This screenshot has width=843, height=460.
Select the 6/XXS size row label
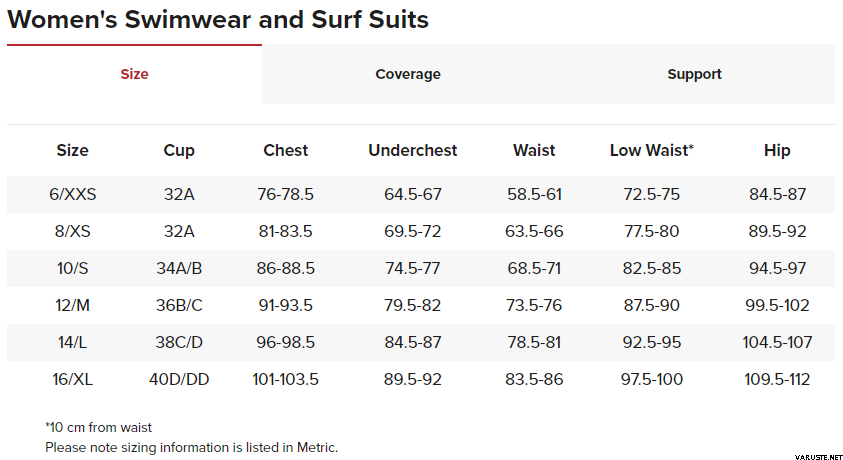pyautogui.click(x=73, y=194)
